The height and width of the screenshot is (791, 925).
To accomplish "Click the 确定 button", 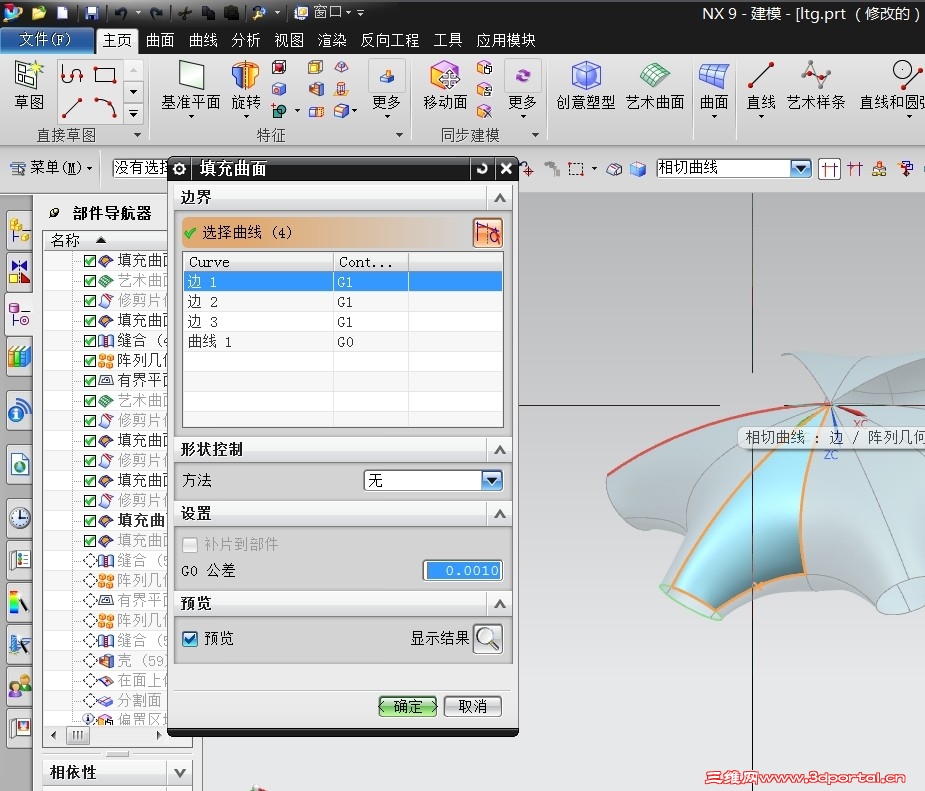I will pyautogui.click(x=408, y=706).
